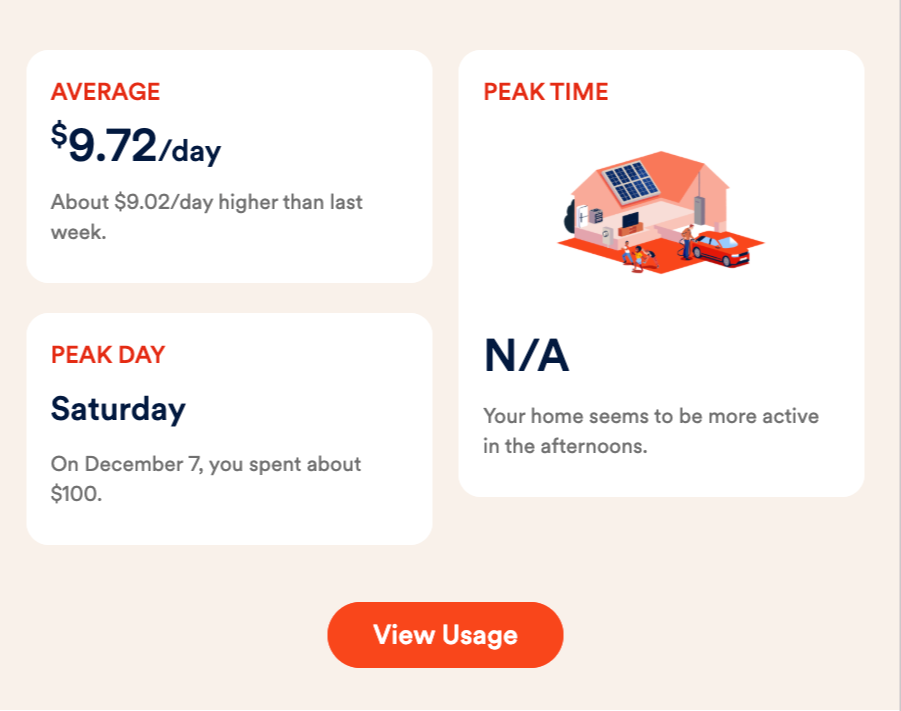The image size is (901, 711).
Task: Click the View Usage button
Action: pos(445,635)
